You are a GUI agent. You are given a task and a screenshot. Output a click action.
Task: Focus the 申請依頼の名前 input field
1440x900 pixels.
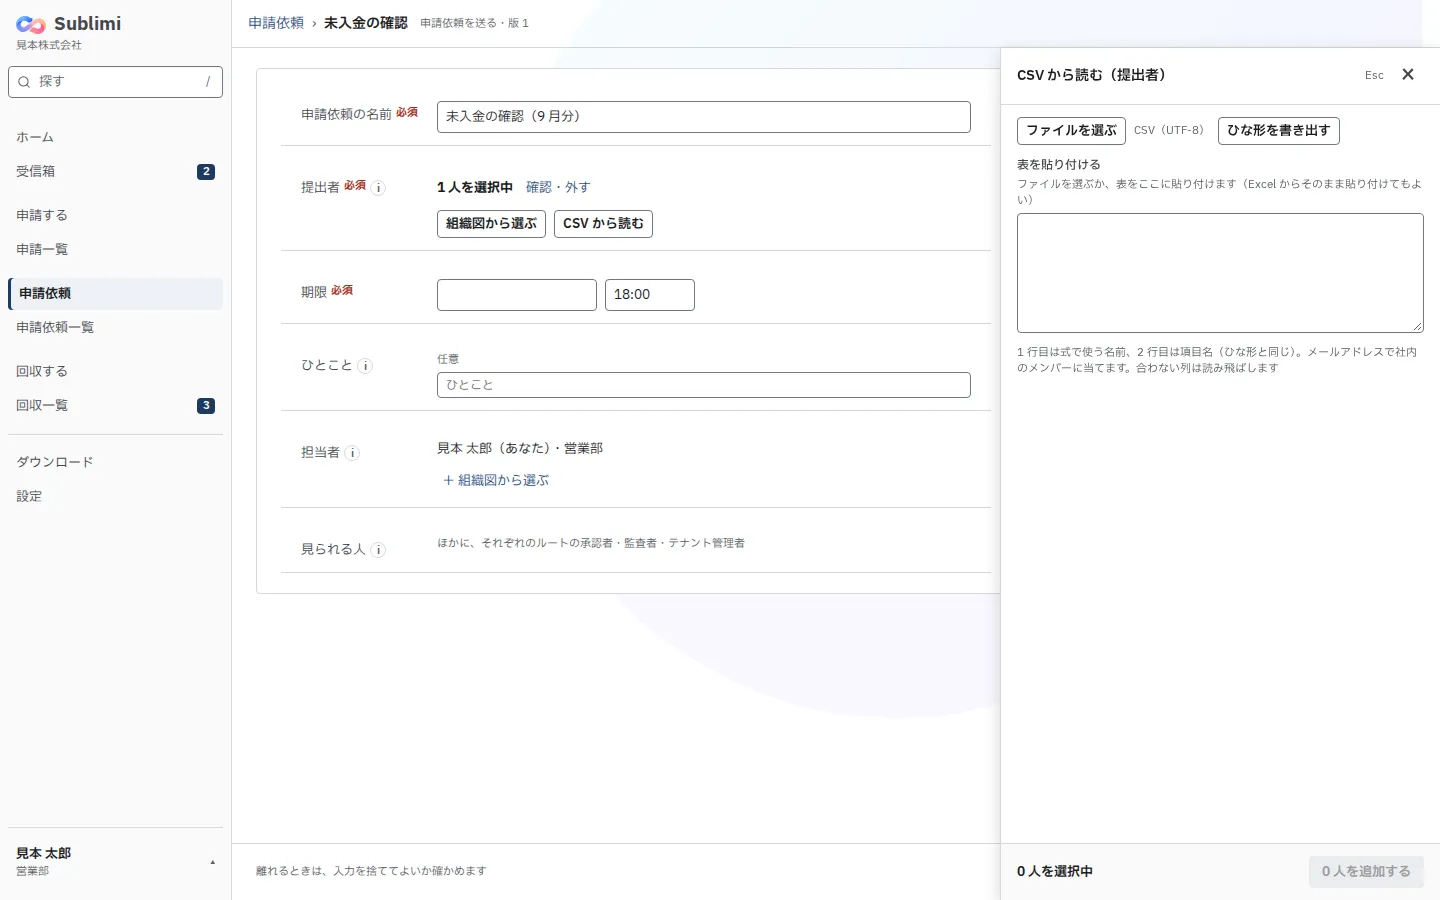point(704,117)
